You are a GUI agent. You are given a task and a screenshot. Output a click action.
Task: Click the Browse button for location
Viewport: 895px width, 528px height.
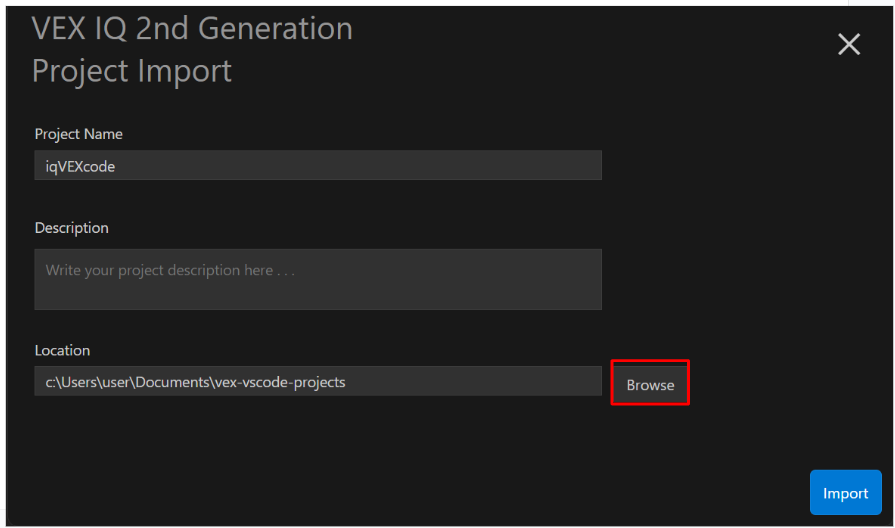click(x=650, y=384)
